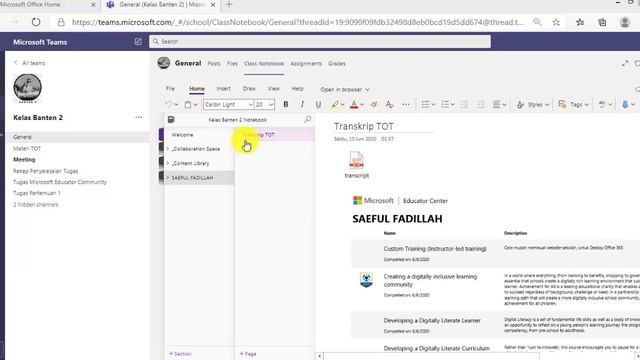Click the Kelas Banten 2 team avatar
The height and width of the screenshot is (360, 640).
click(27, 88)
